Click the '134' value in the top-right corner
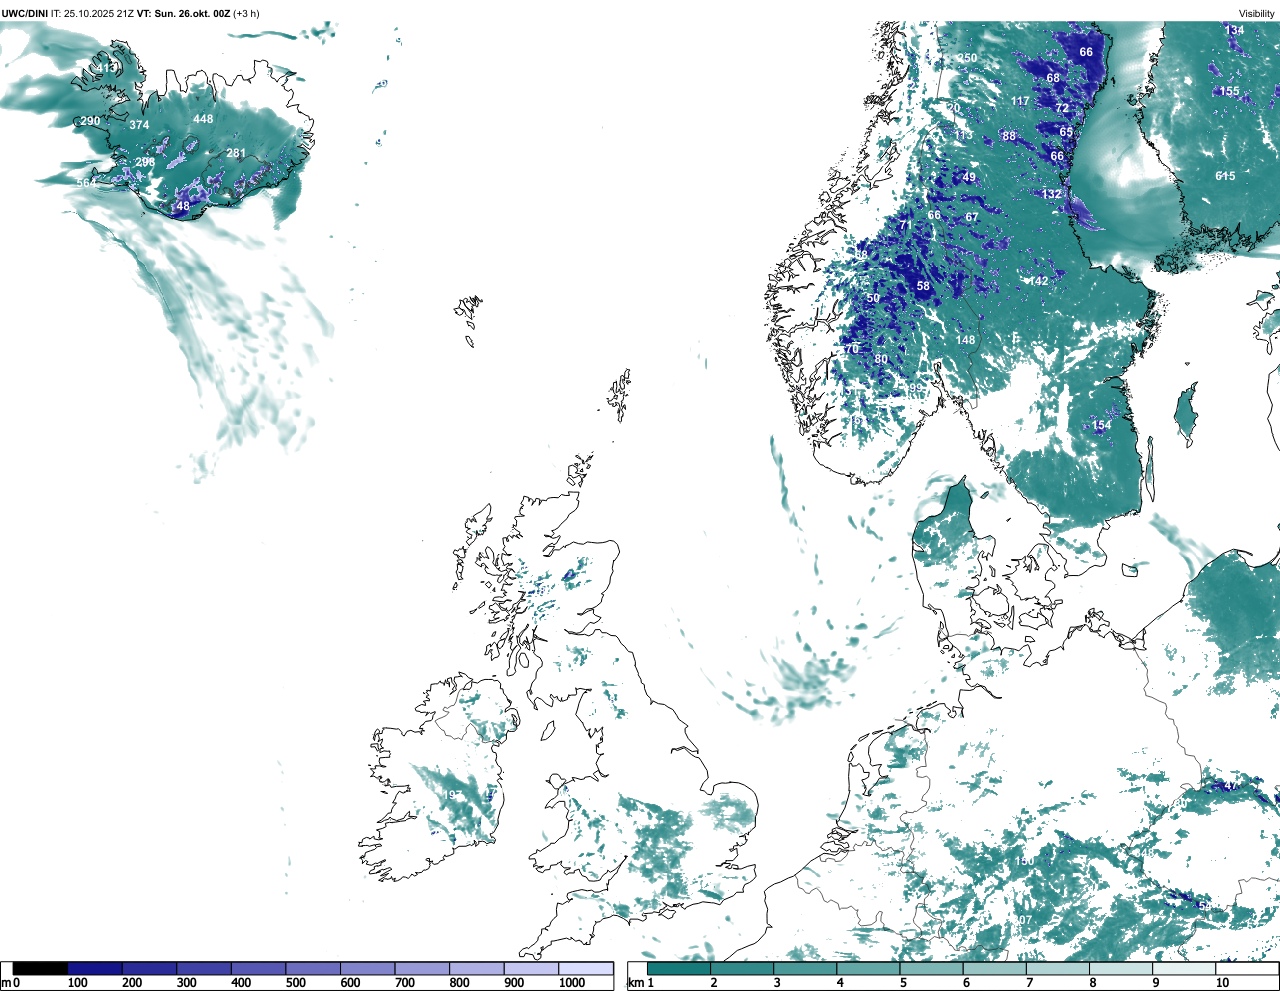1280x991 pixels. [1235, 30]
